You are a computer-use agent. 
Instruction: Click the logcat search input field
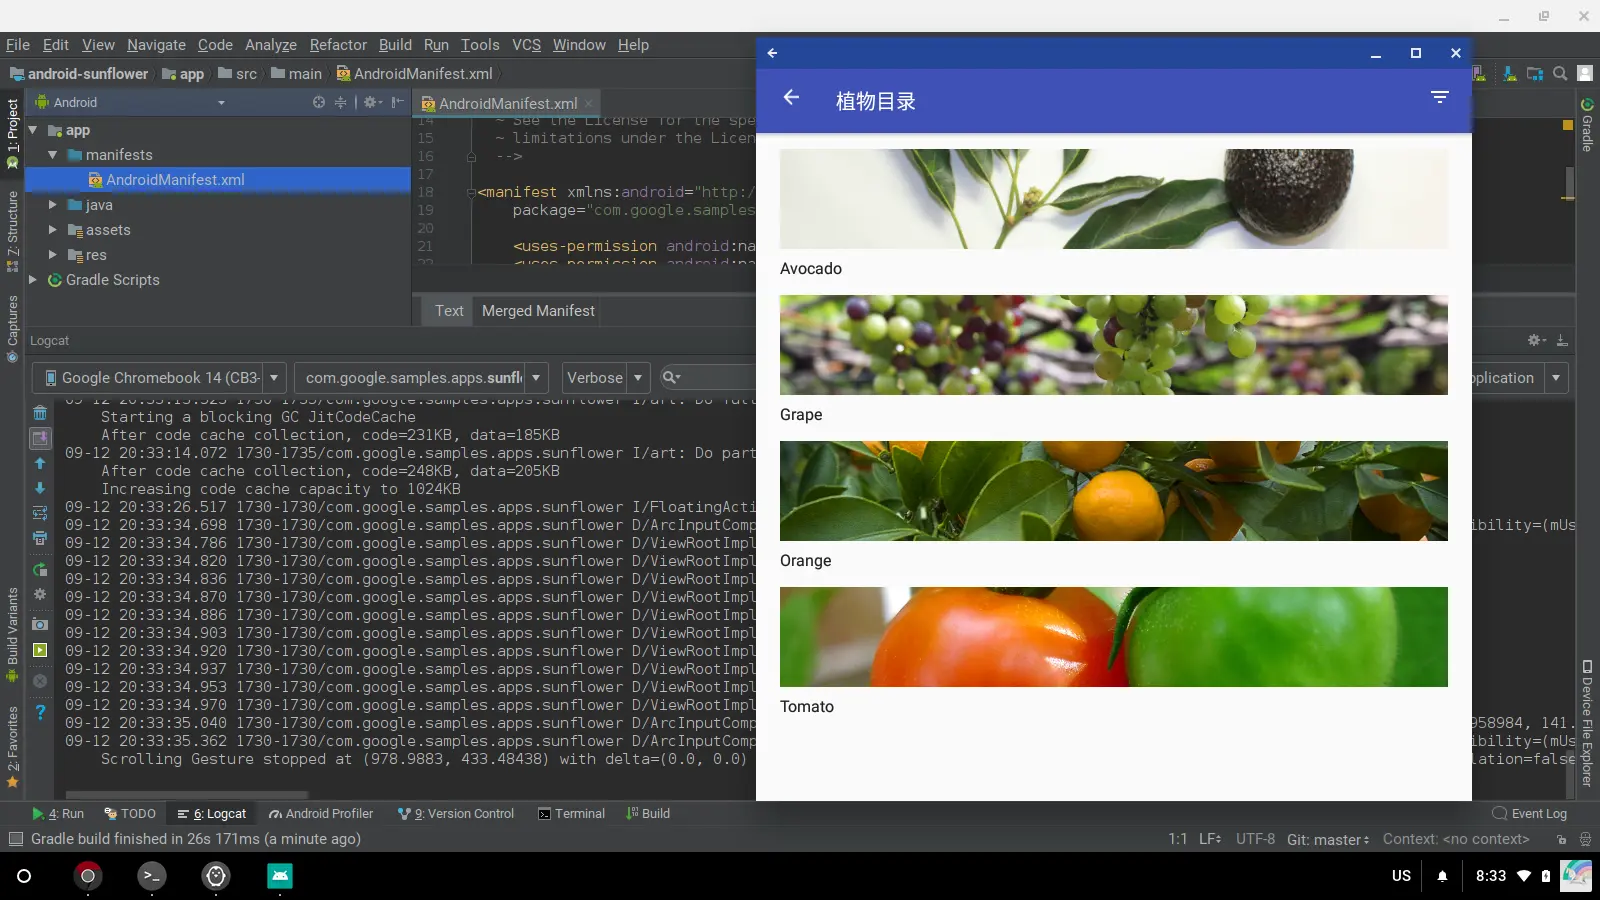[x=707, y=378]
